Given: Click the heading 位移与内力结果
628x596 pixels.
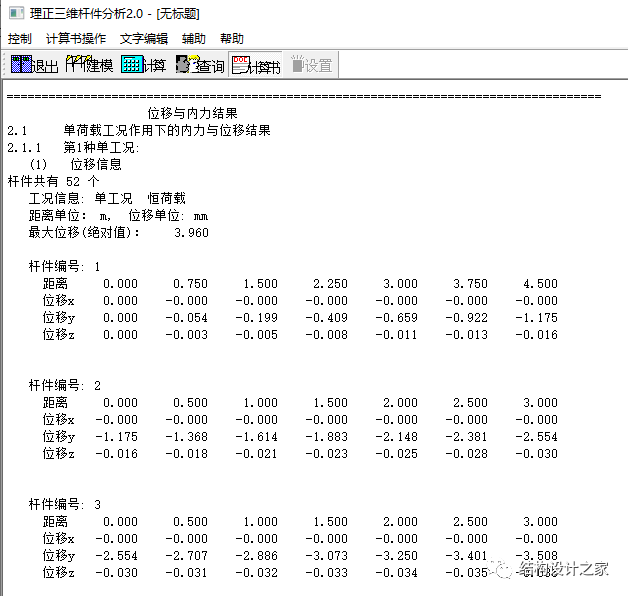Looking at the screenshot, I should click(x=192, y=113).
